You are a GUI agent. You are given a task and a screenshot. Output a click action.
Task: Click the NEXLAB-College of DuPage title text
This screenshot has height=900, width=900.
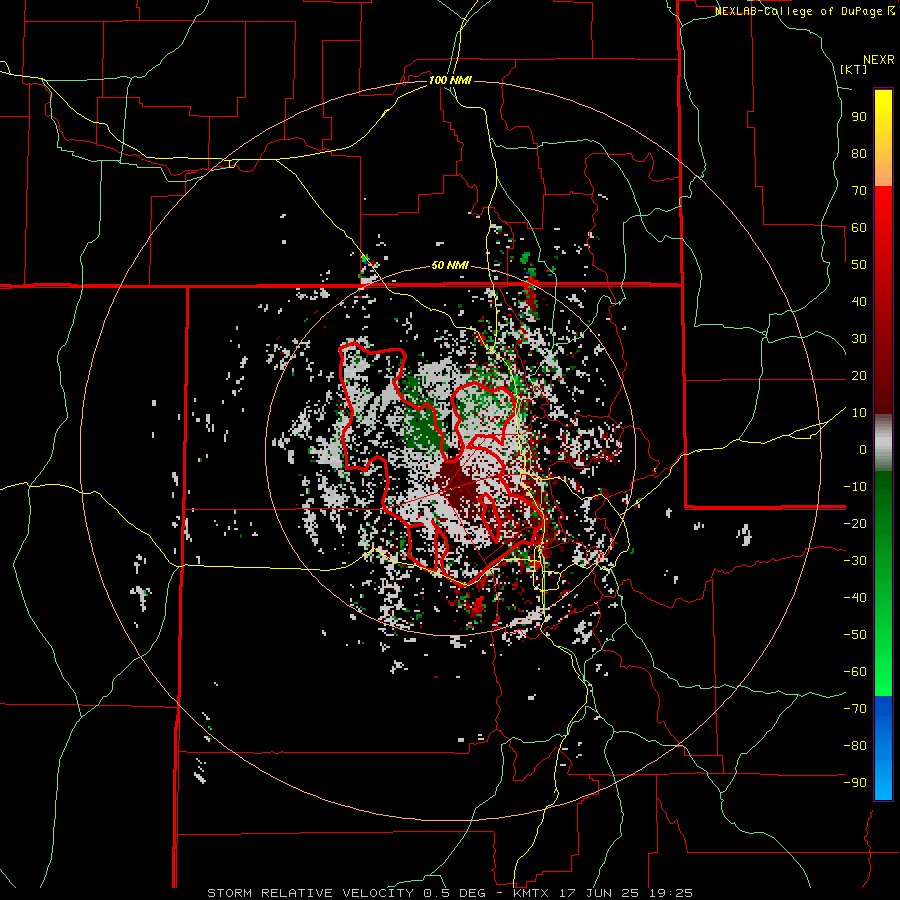coord(804,11)
